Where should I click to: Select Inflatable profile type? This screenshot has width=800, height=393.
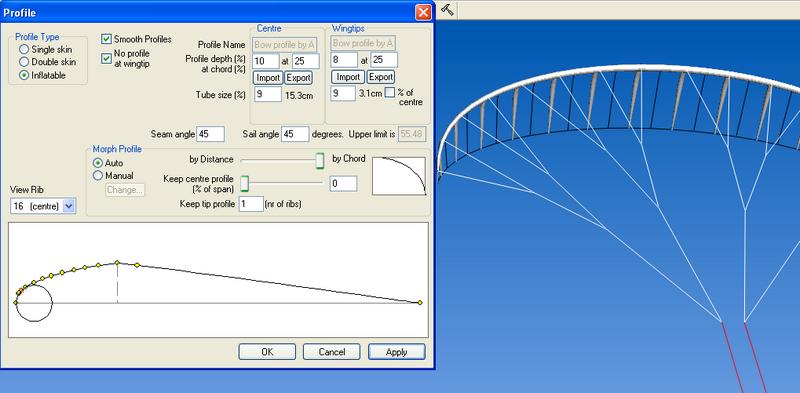click(24, 75)
